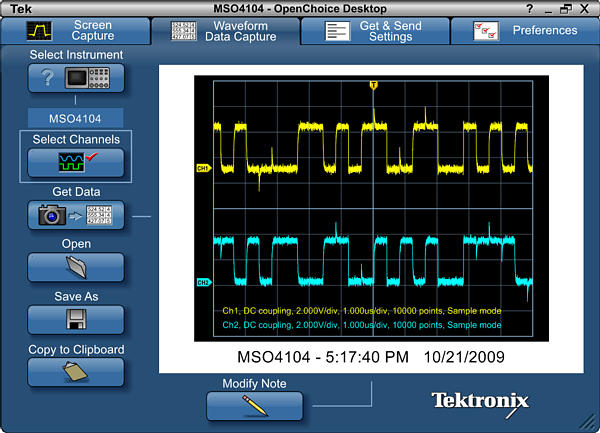Screen dimensions: 600x433
Task: Click the Copy to Clipboard label
Action: click(x=76, y=350)
